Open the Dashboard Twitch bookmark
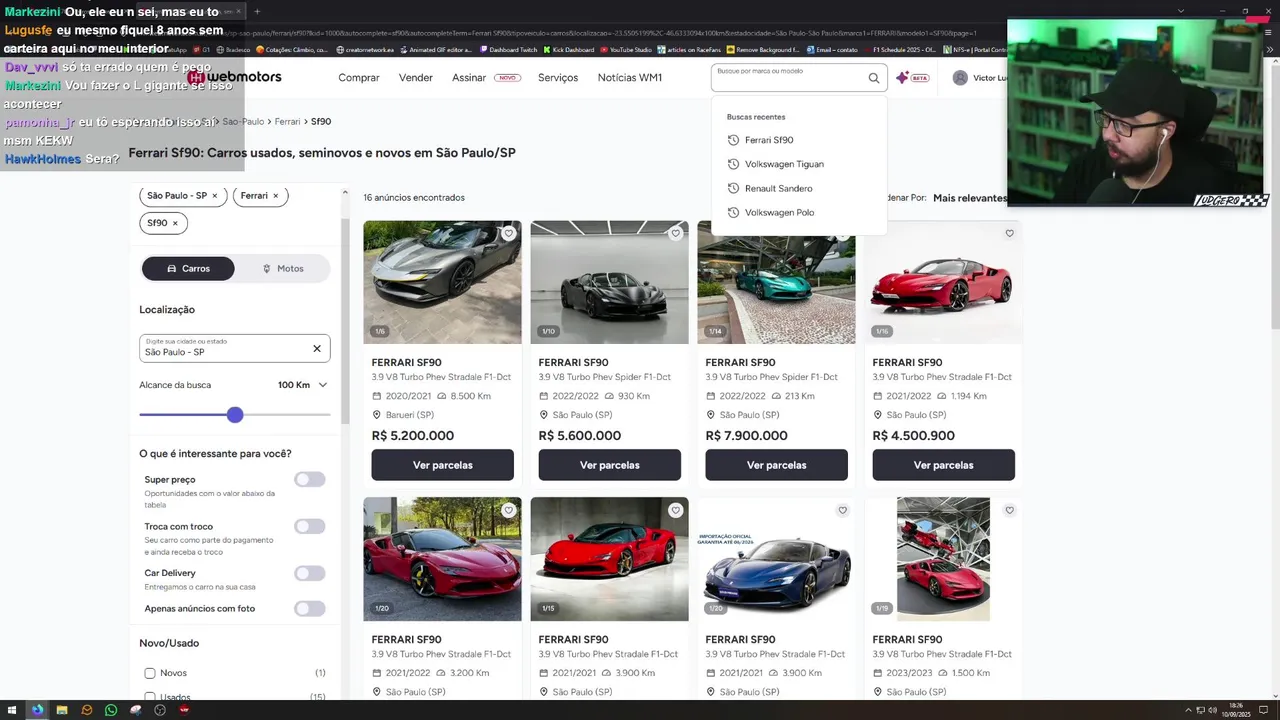 [x=508, y=49]
